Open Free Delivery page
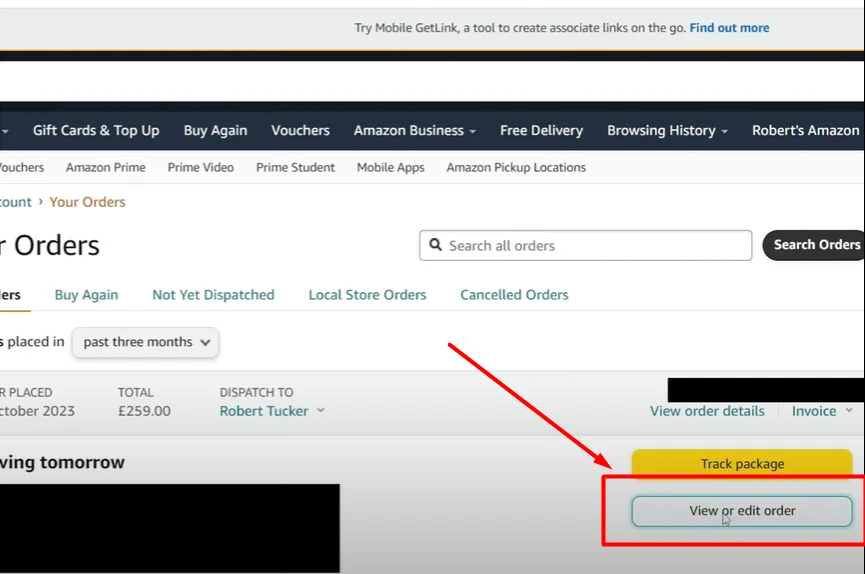This screenshot has height=574, width=865. pyautogui.click(x=541, y=130)
